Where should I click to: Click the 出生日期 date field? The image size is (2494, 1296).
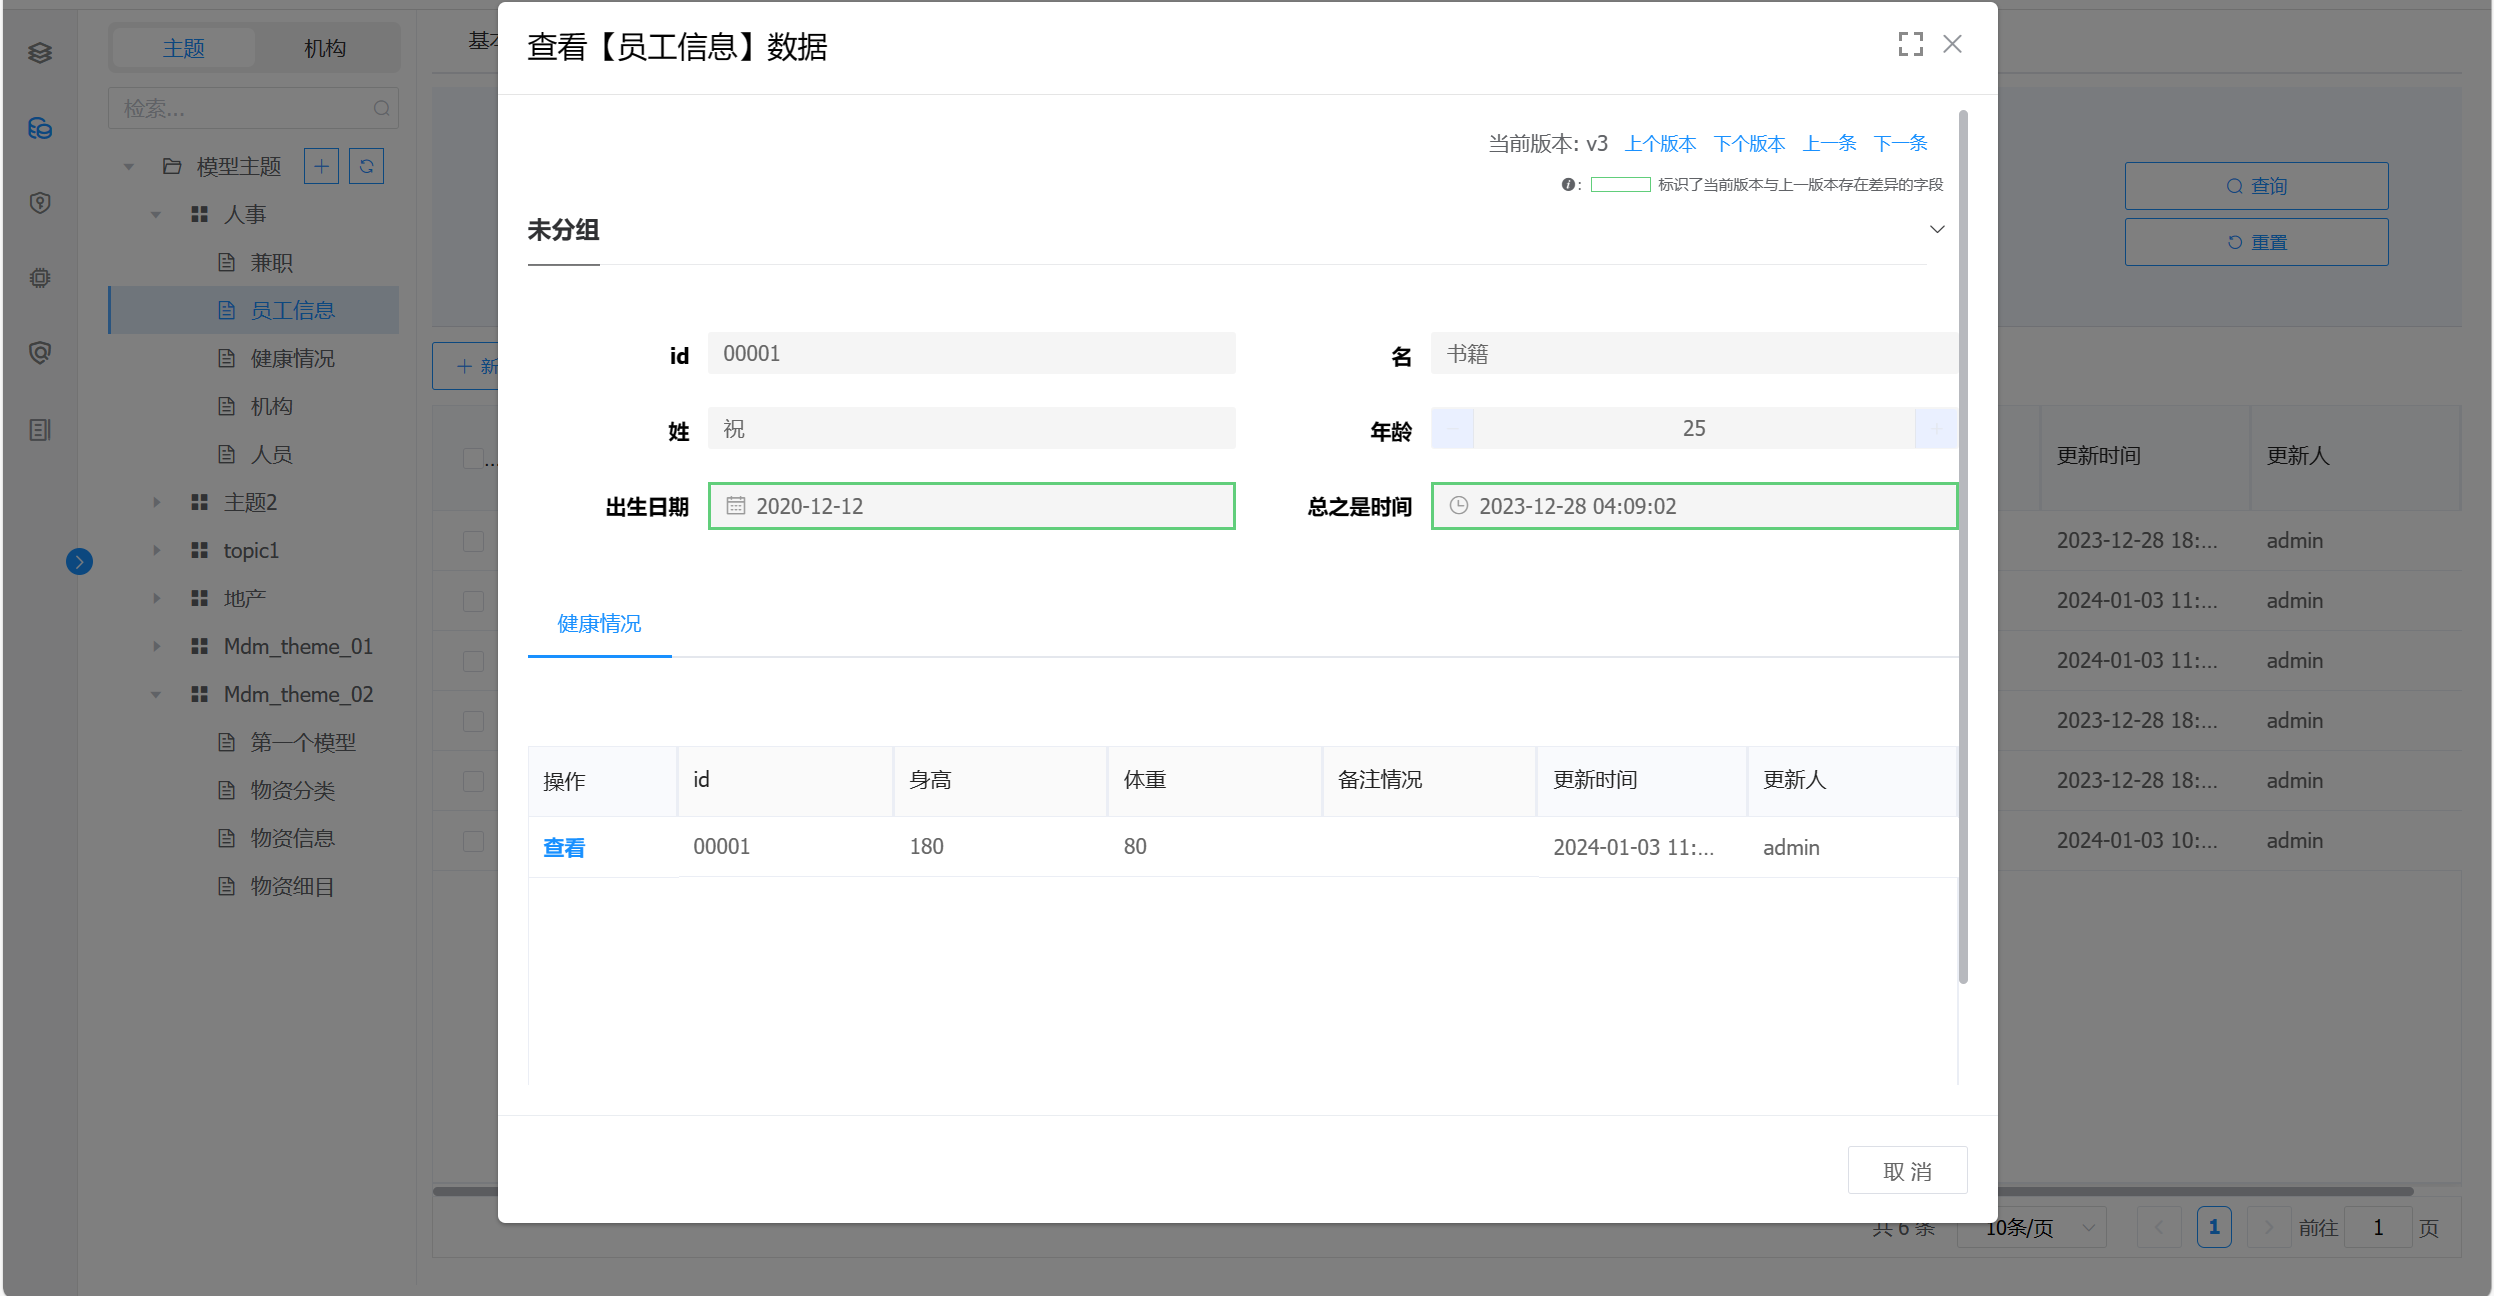[972, 506]
